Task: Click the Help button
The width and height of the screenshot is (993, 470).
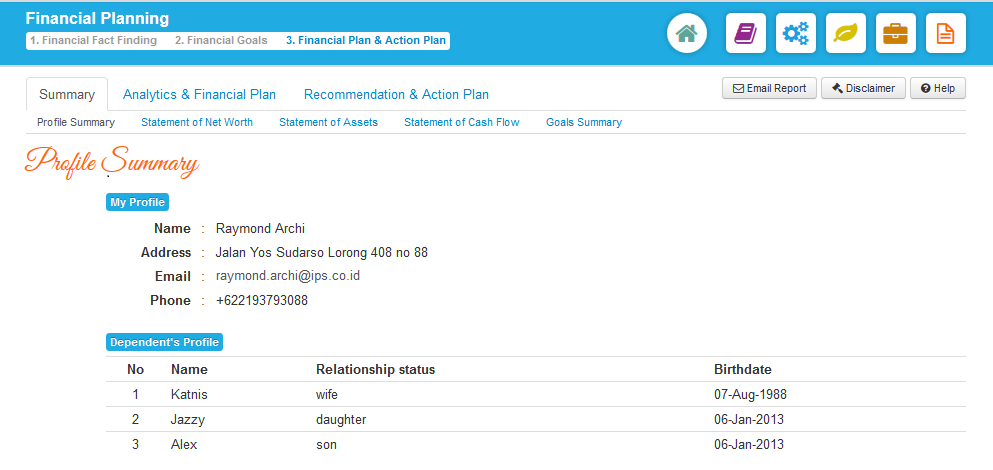Action: pyautogui.click(x=938, y=88)
